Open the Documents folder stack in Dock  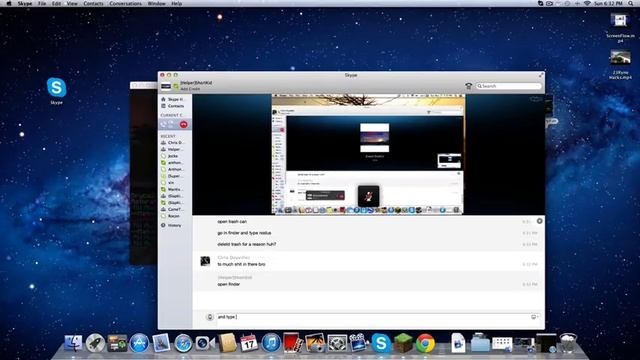click(x=480, y=343)
